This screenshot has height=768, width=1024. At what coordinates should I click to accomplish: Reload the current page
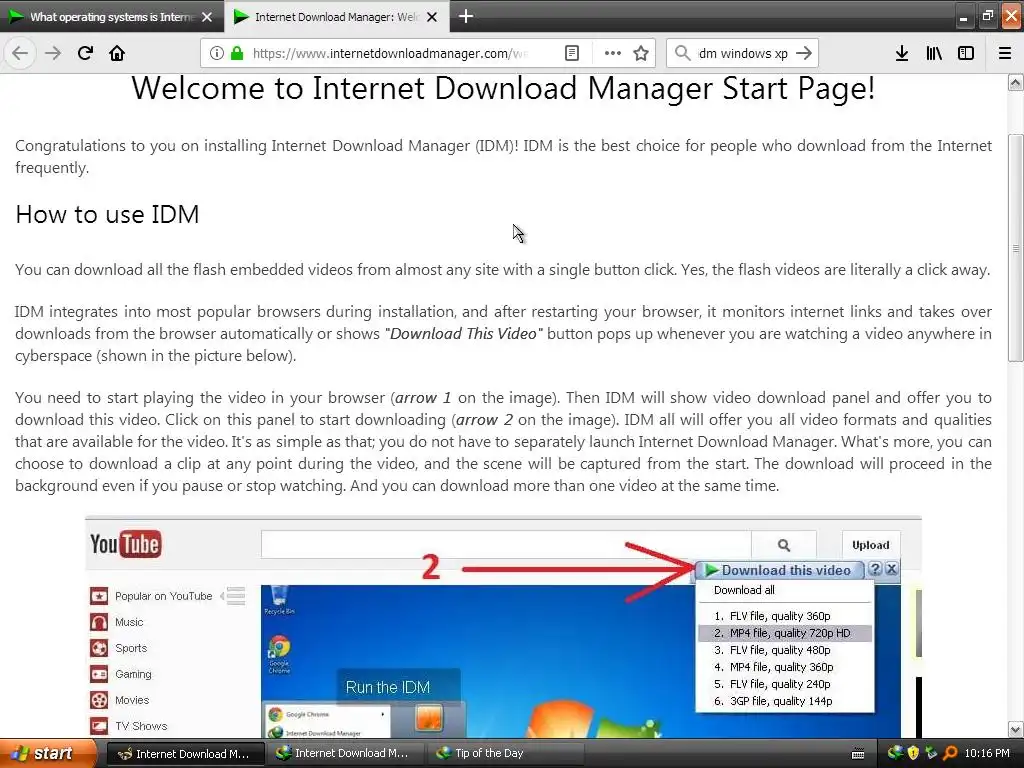click(85, 53)
